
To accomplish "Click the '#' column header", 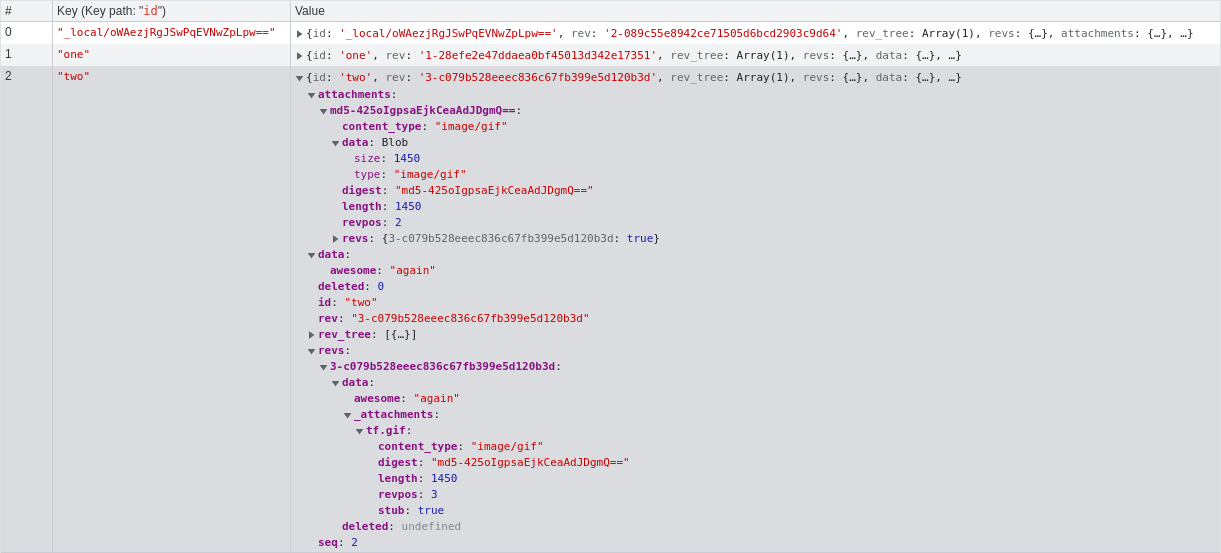I will [x=26, y=11].
